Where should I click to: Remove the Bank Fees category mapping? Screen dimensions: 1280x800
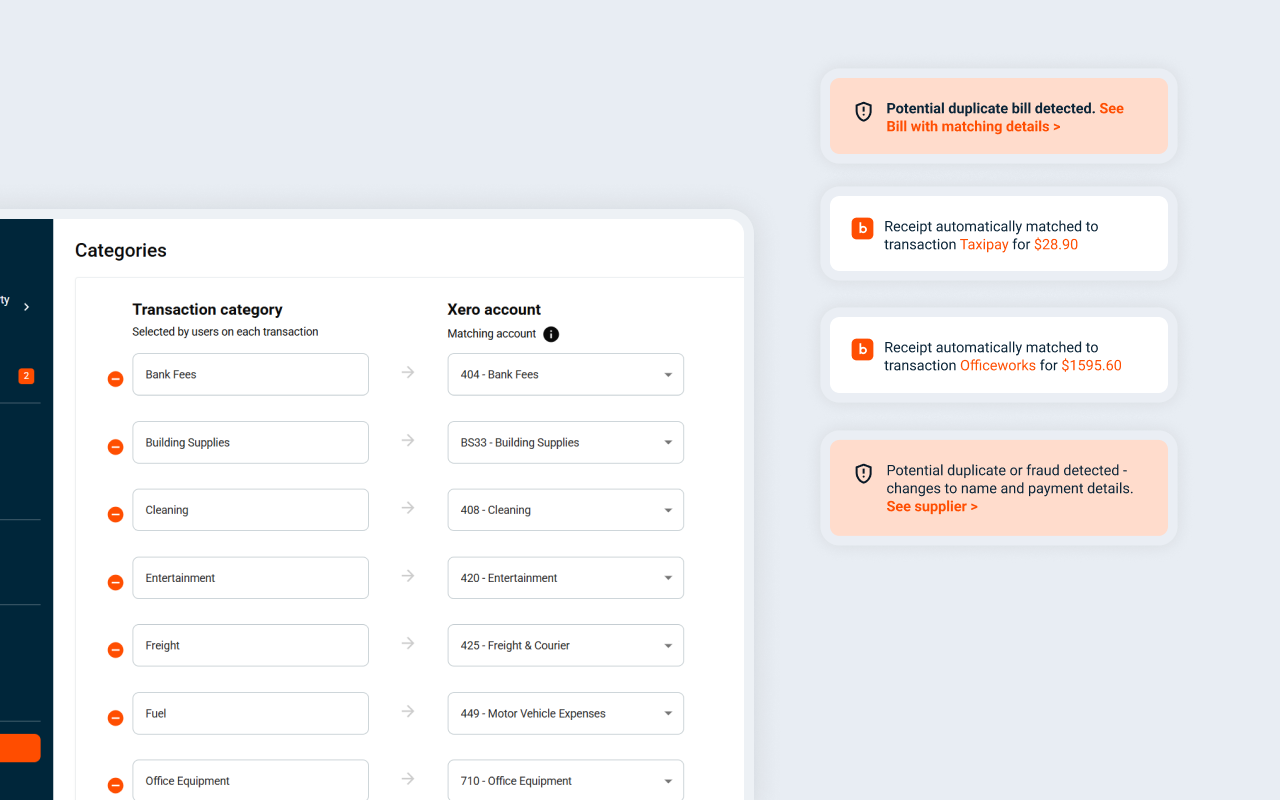115,378
